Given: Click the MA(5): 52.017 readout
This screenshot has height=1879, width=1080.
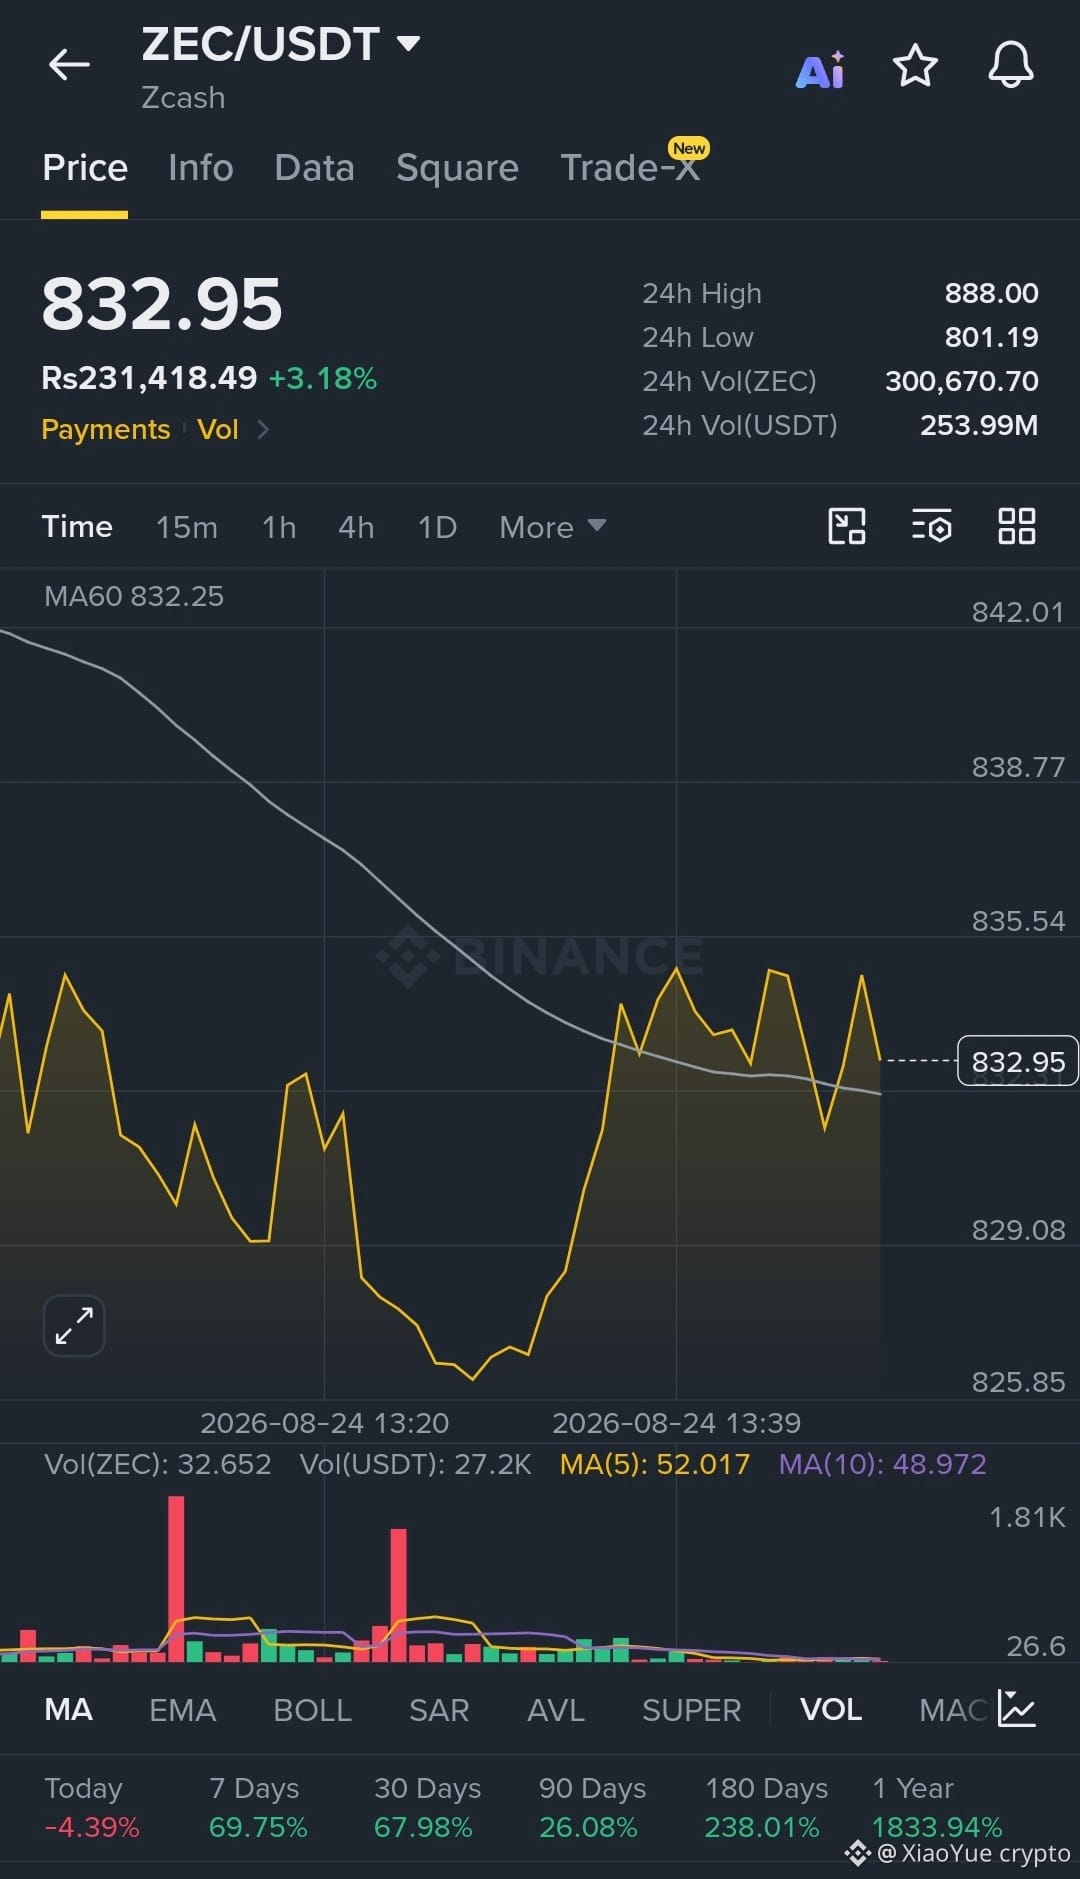Looking at the screenshot, I should (x=655, y=1464).
